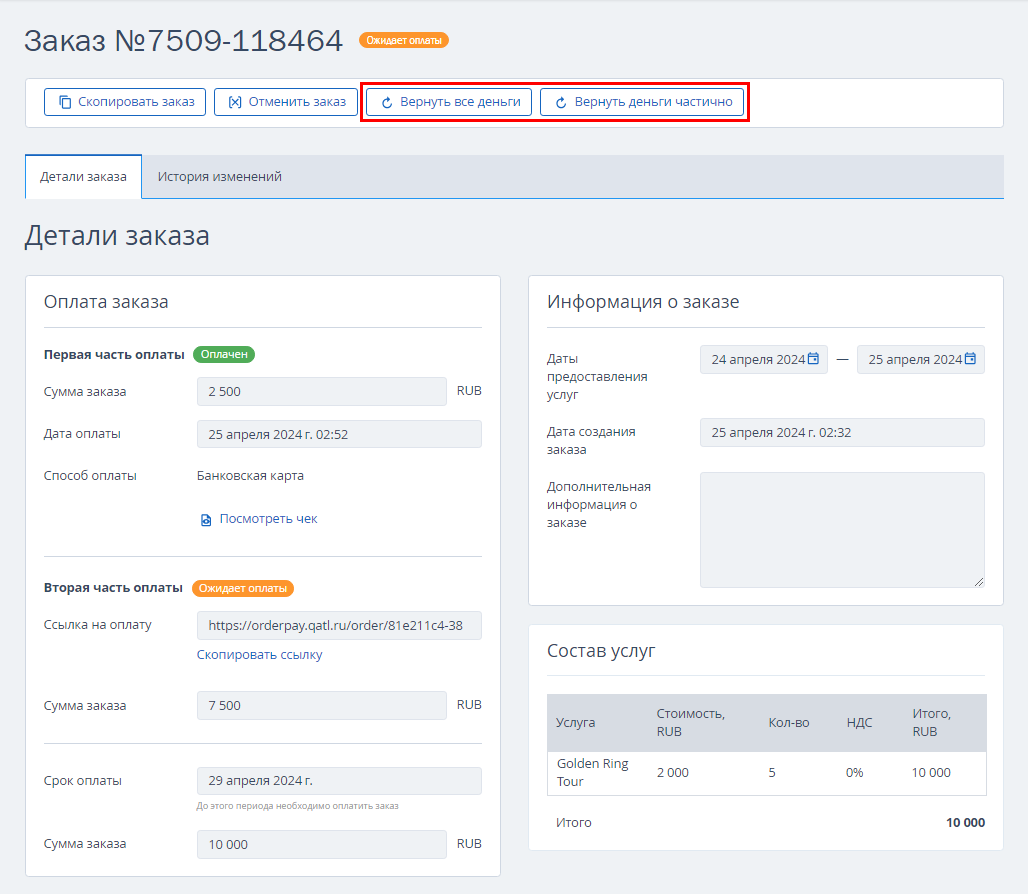
Task: Click end service date field 25 апреля 2024
Action: click(x=920, y=359)
